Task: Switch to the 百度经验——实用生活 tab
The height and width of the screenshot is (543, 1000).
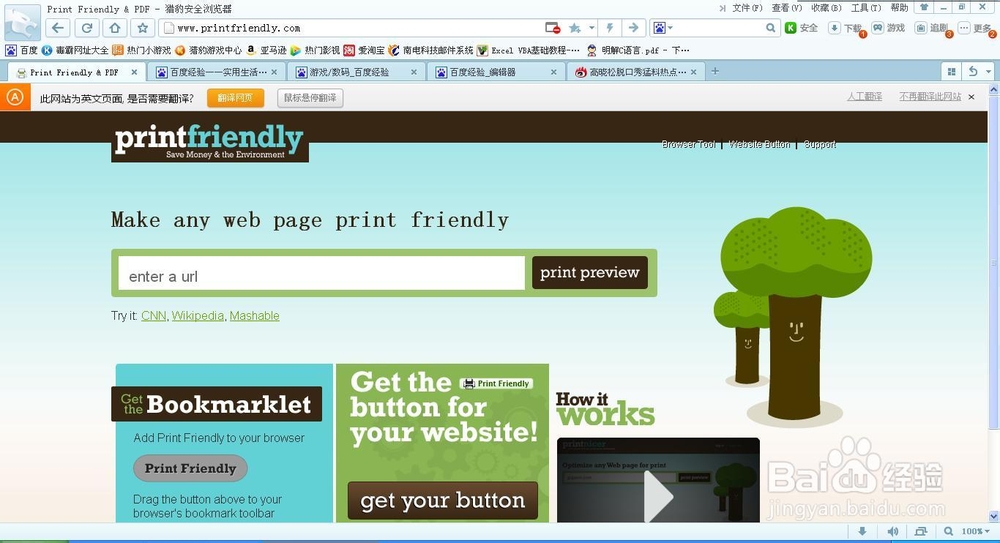Action: click(218, 72)
